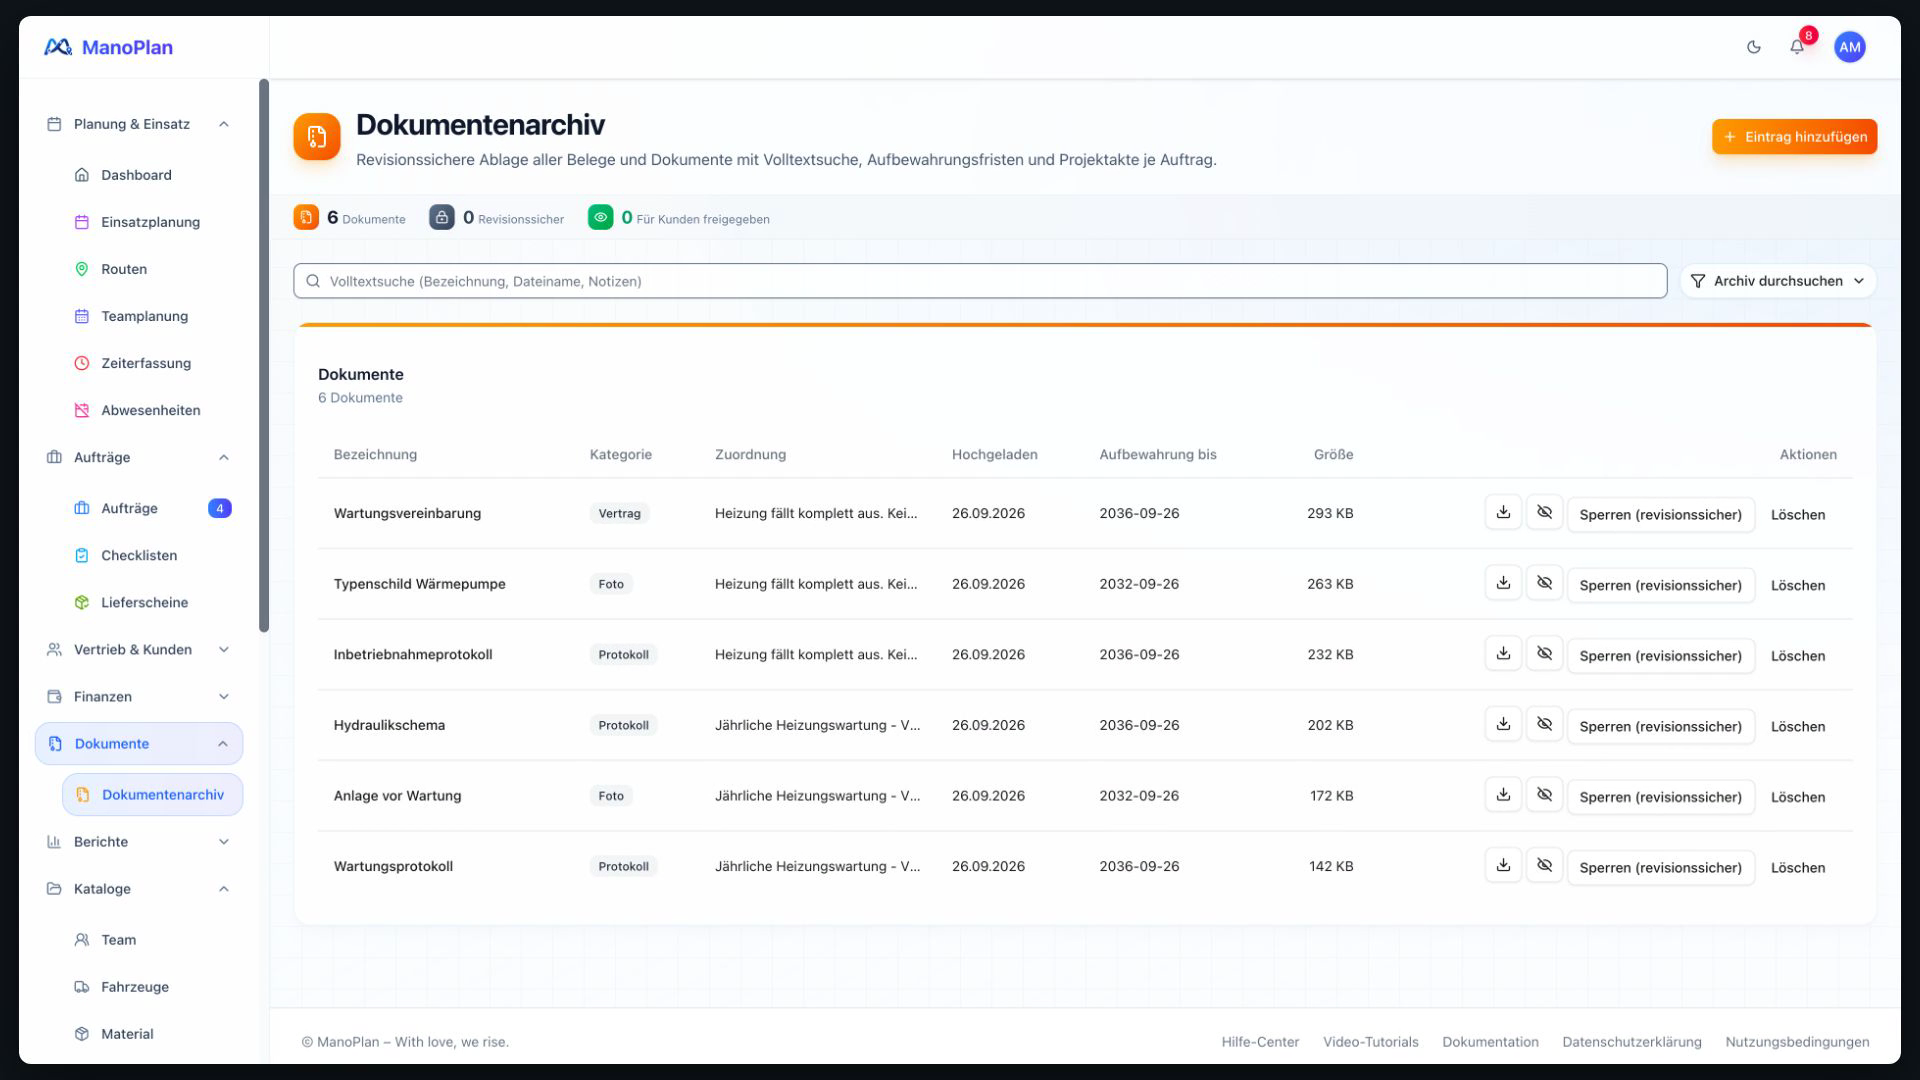Download Anlage vor Wartung photo

coord(1503,795)
